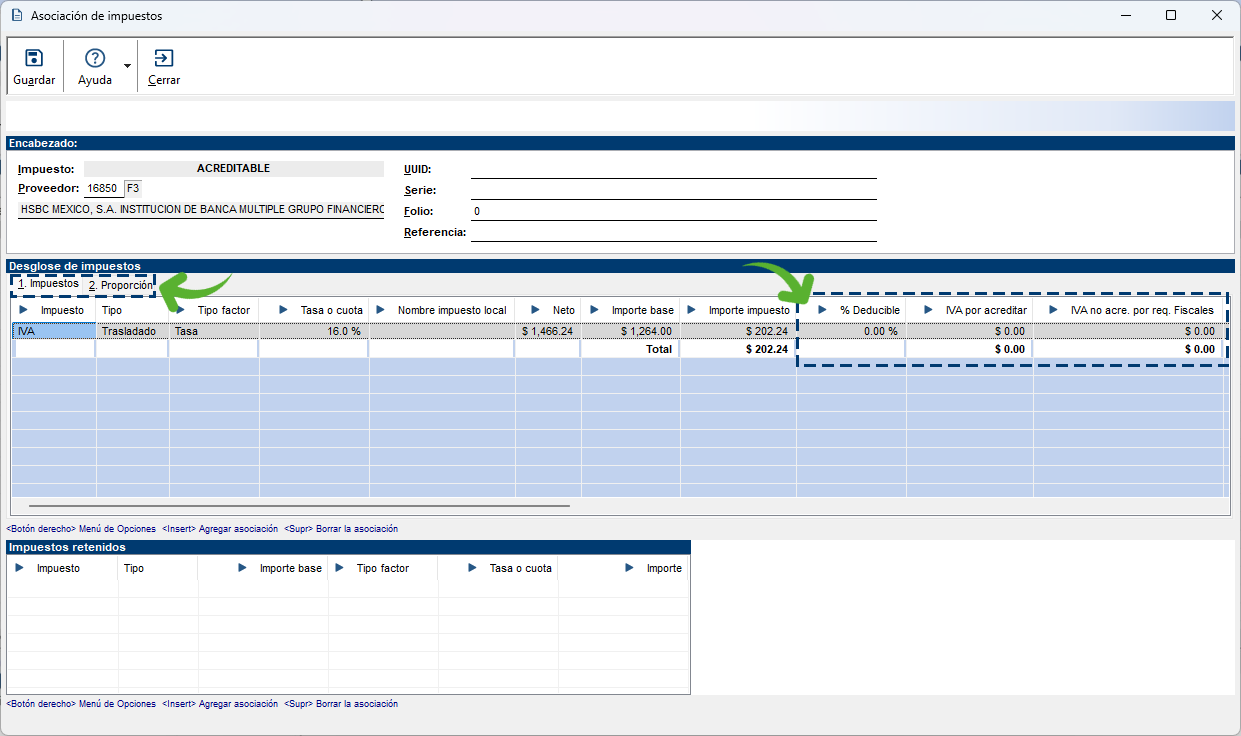Click the Impuesto column arrow in Desglose grid
The image size is (1241, 736).
coord(24,310)
